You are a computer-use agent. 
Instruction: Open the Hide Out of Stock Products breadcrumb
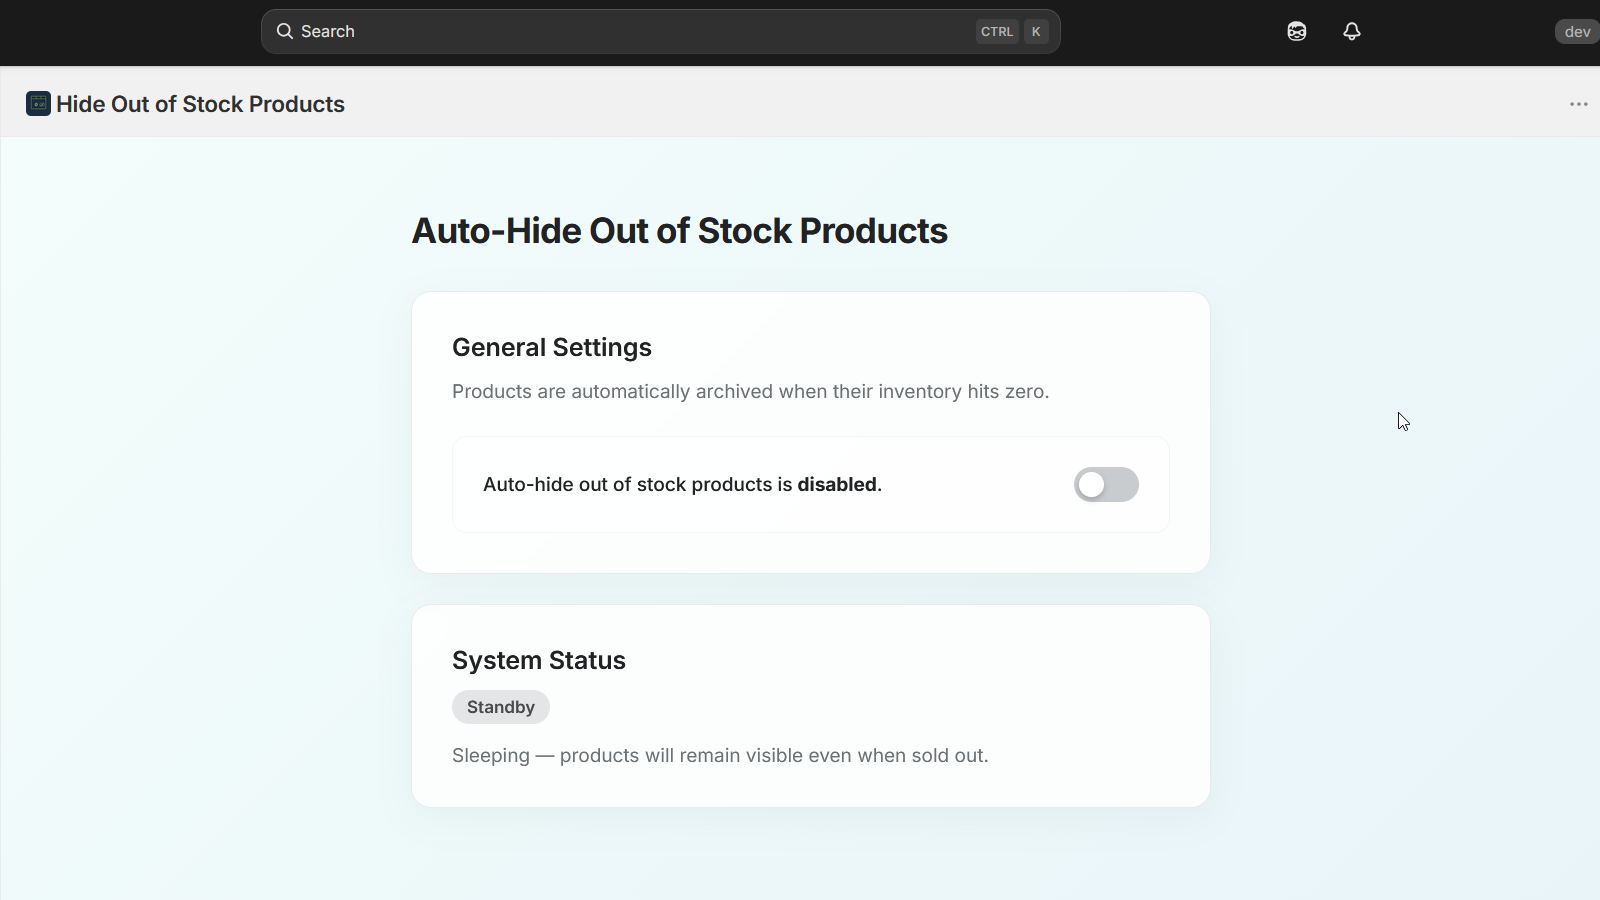click(200, 103)
